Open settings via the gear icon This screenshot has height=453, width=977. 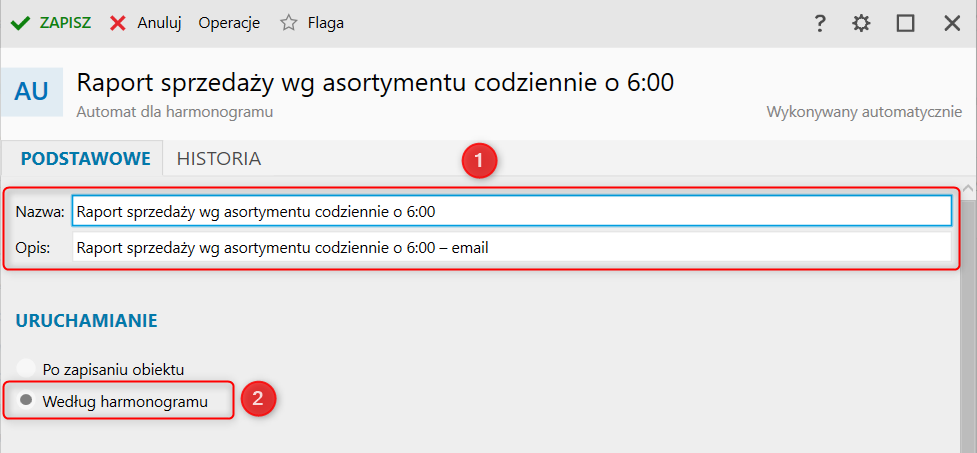(861, 23)
